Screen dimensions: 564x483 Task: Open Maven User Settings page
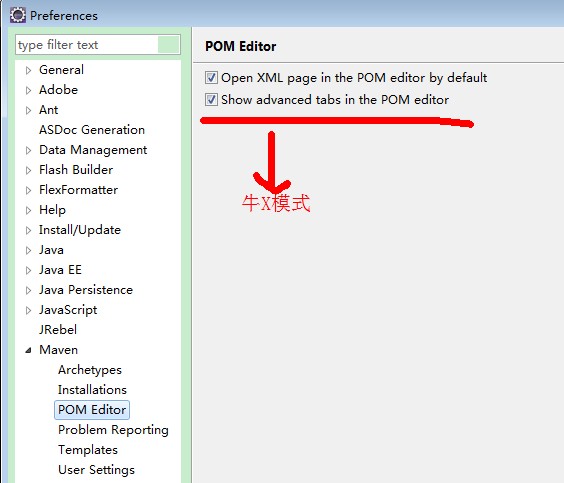click(96, 470)
